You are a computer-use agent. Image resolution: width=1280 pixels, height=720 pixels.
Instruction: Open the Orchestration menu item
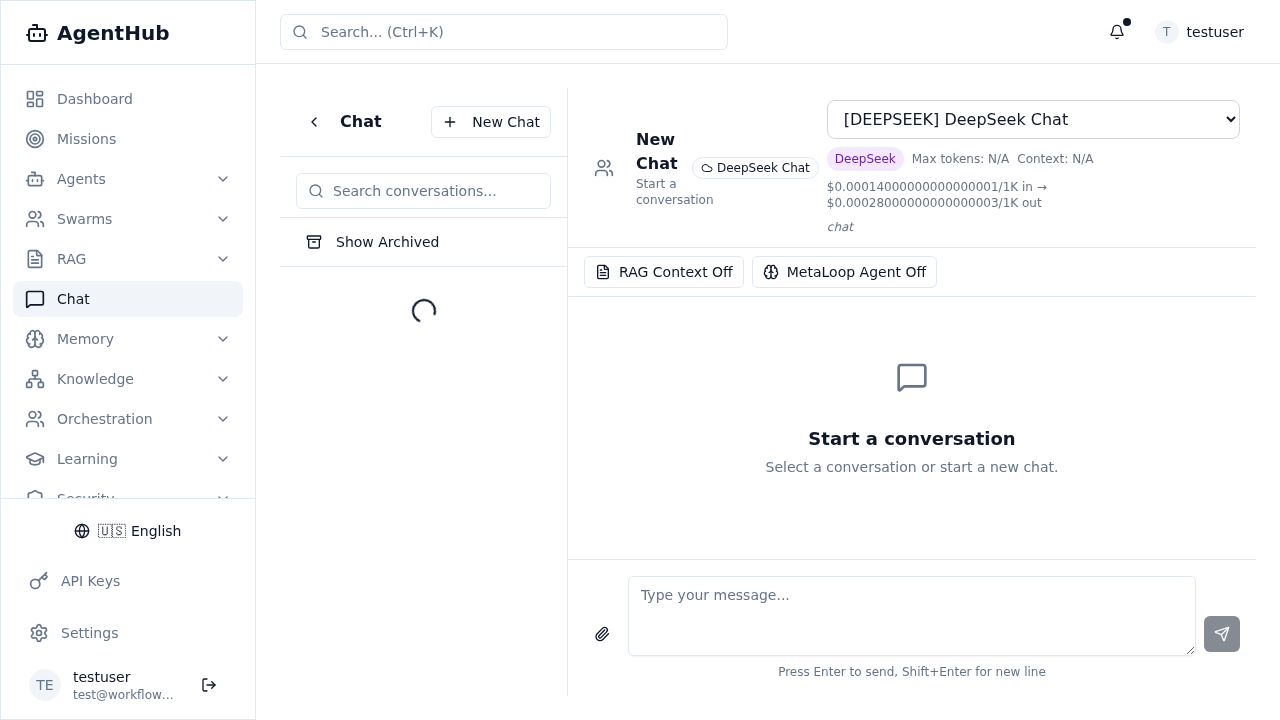click(x=104, y=419)
